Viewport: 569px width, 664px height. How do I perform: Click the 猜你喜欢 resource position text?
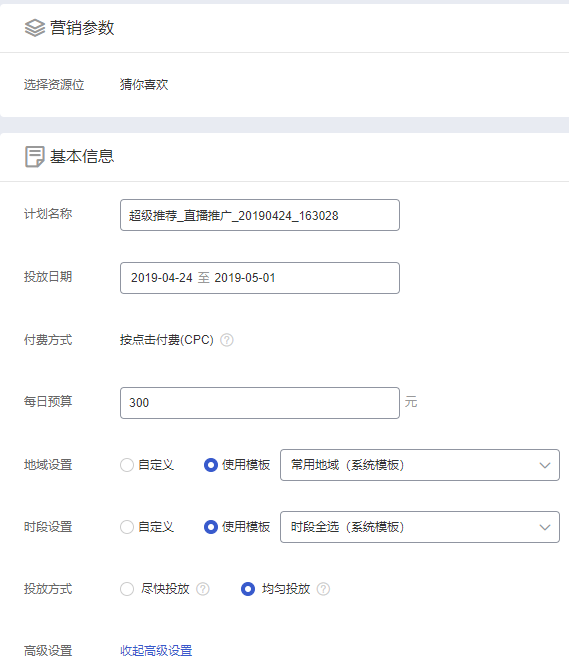tap(144, 85)
